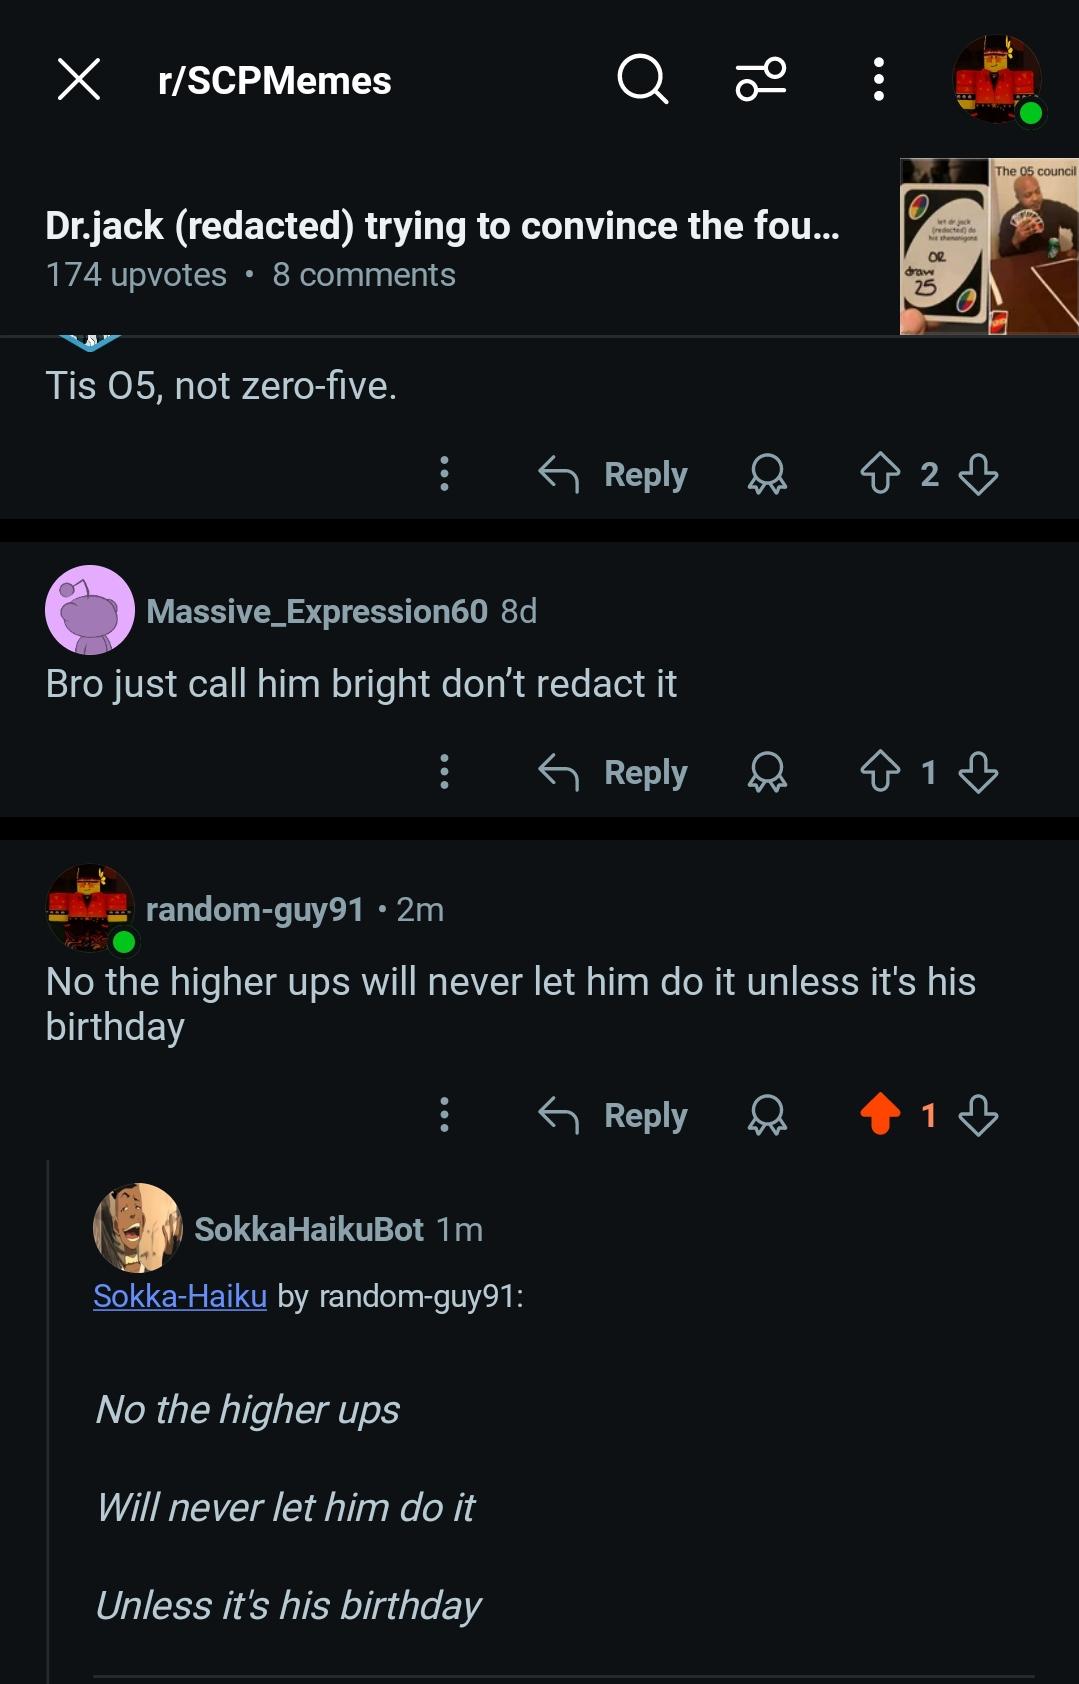This screenshot has width=1079, height=1684.
Task: Downvote Massive_Expression60's comment
Action: coord(978,772)
